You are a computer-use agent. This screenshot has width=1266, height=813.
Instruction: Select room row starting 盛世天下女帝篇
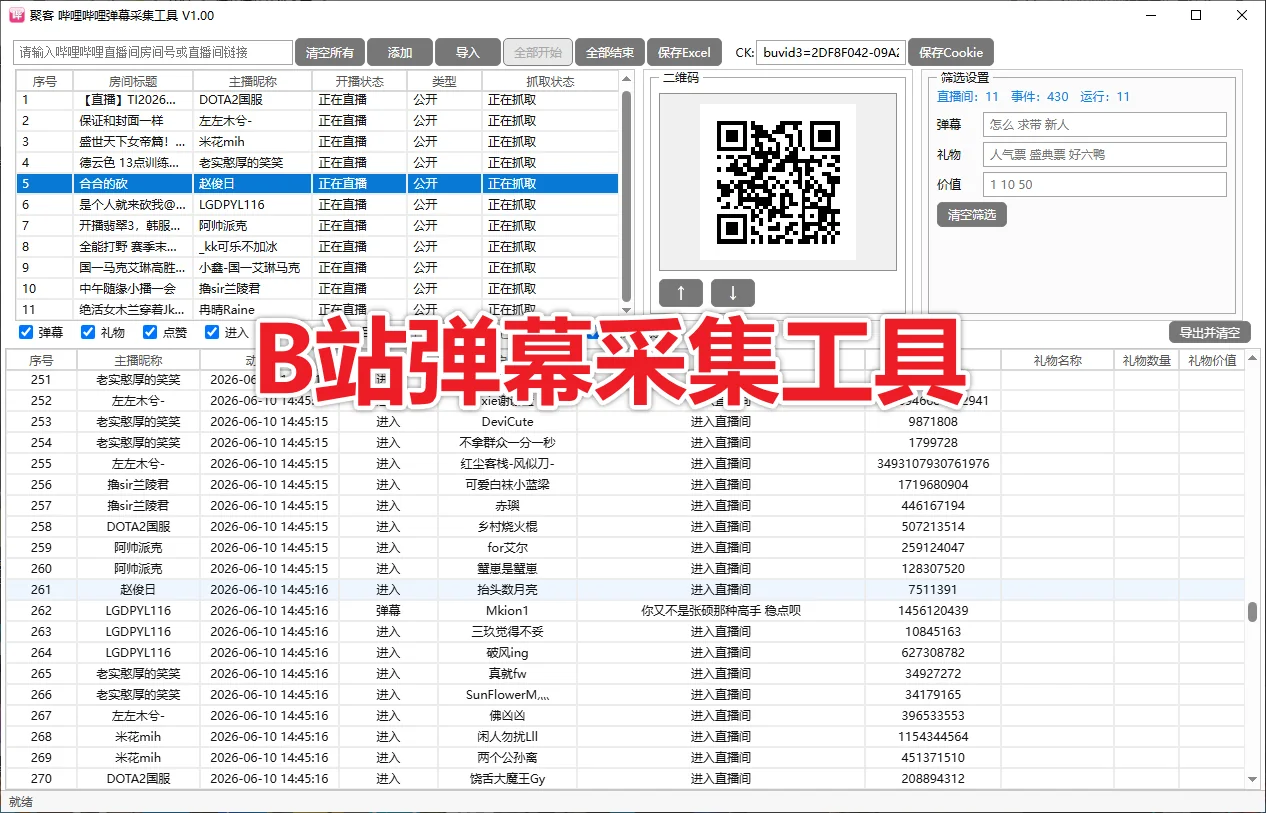tap(317, 141)
